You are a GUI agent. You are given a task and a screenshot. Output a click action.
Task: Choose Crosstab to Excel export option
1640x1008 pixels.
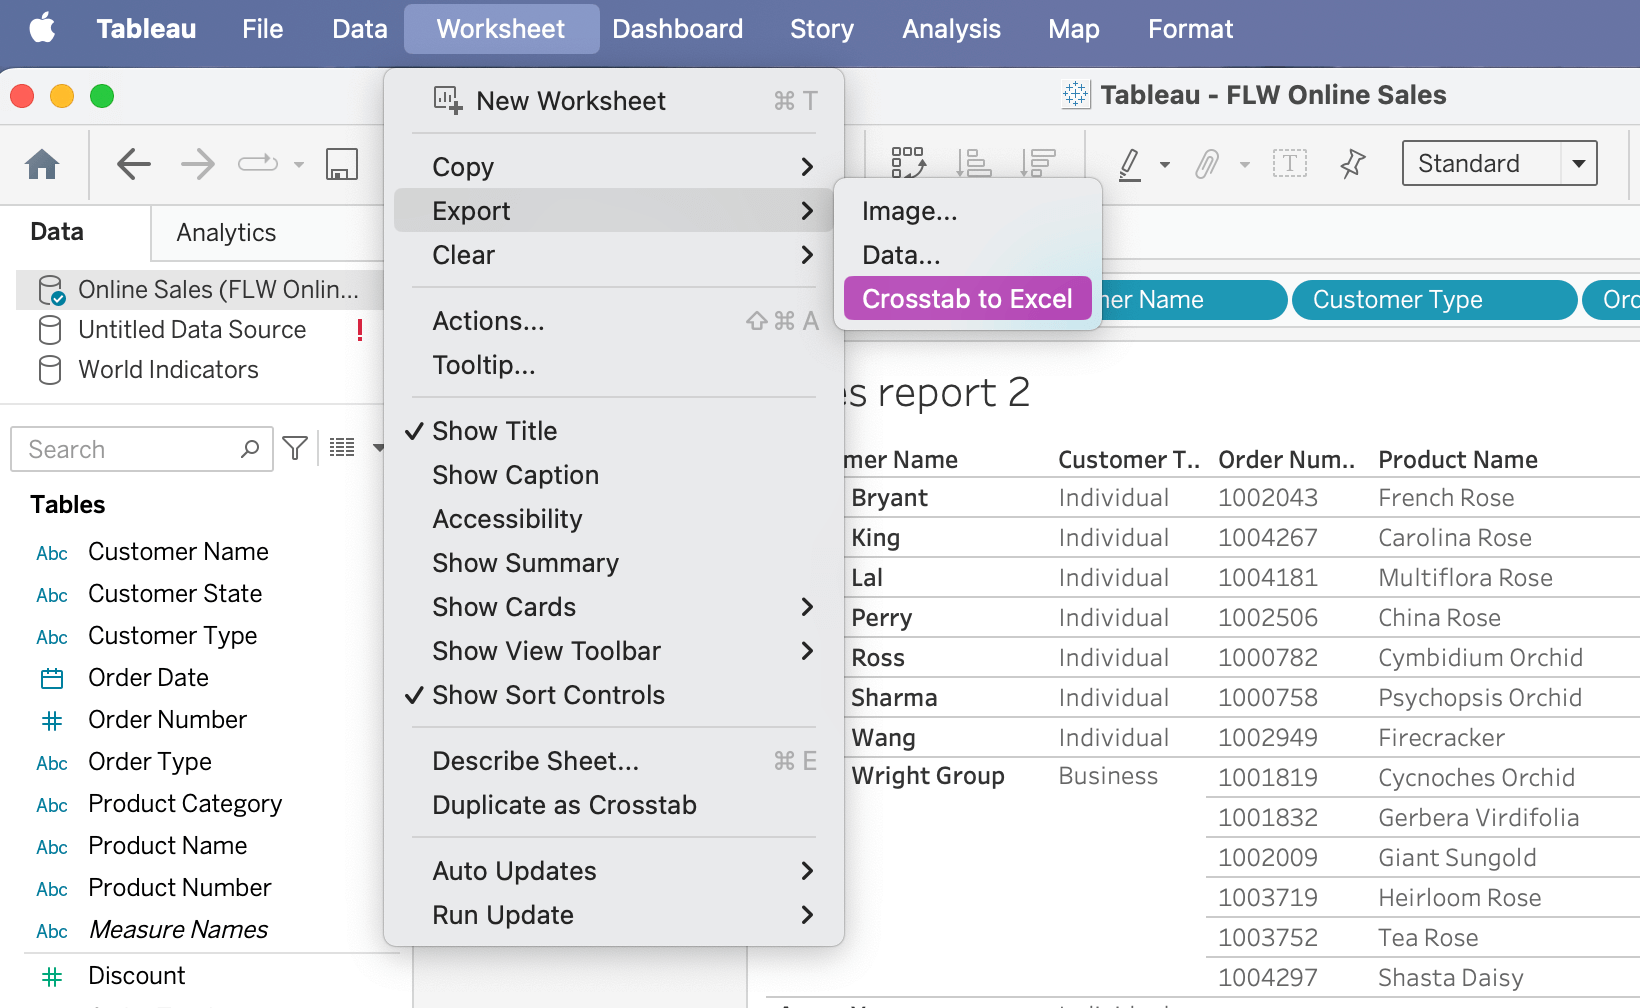pyautogui.click(x=966, y=298)
